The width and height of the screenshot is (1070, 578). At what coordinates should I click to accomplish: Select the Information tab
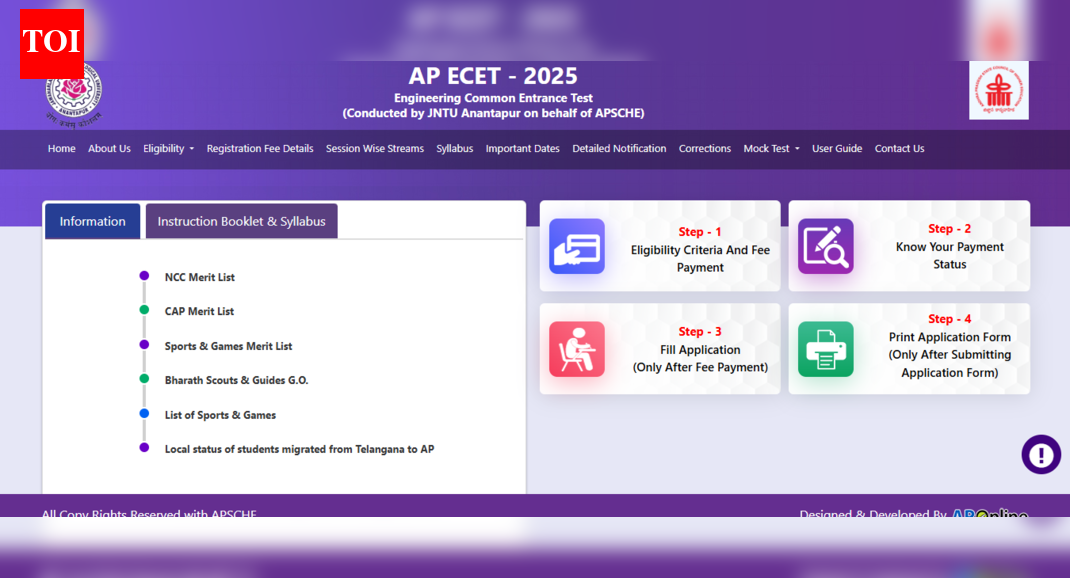(x=92, y=222)
